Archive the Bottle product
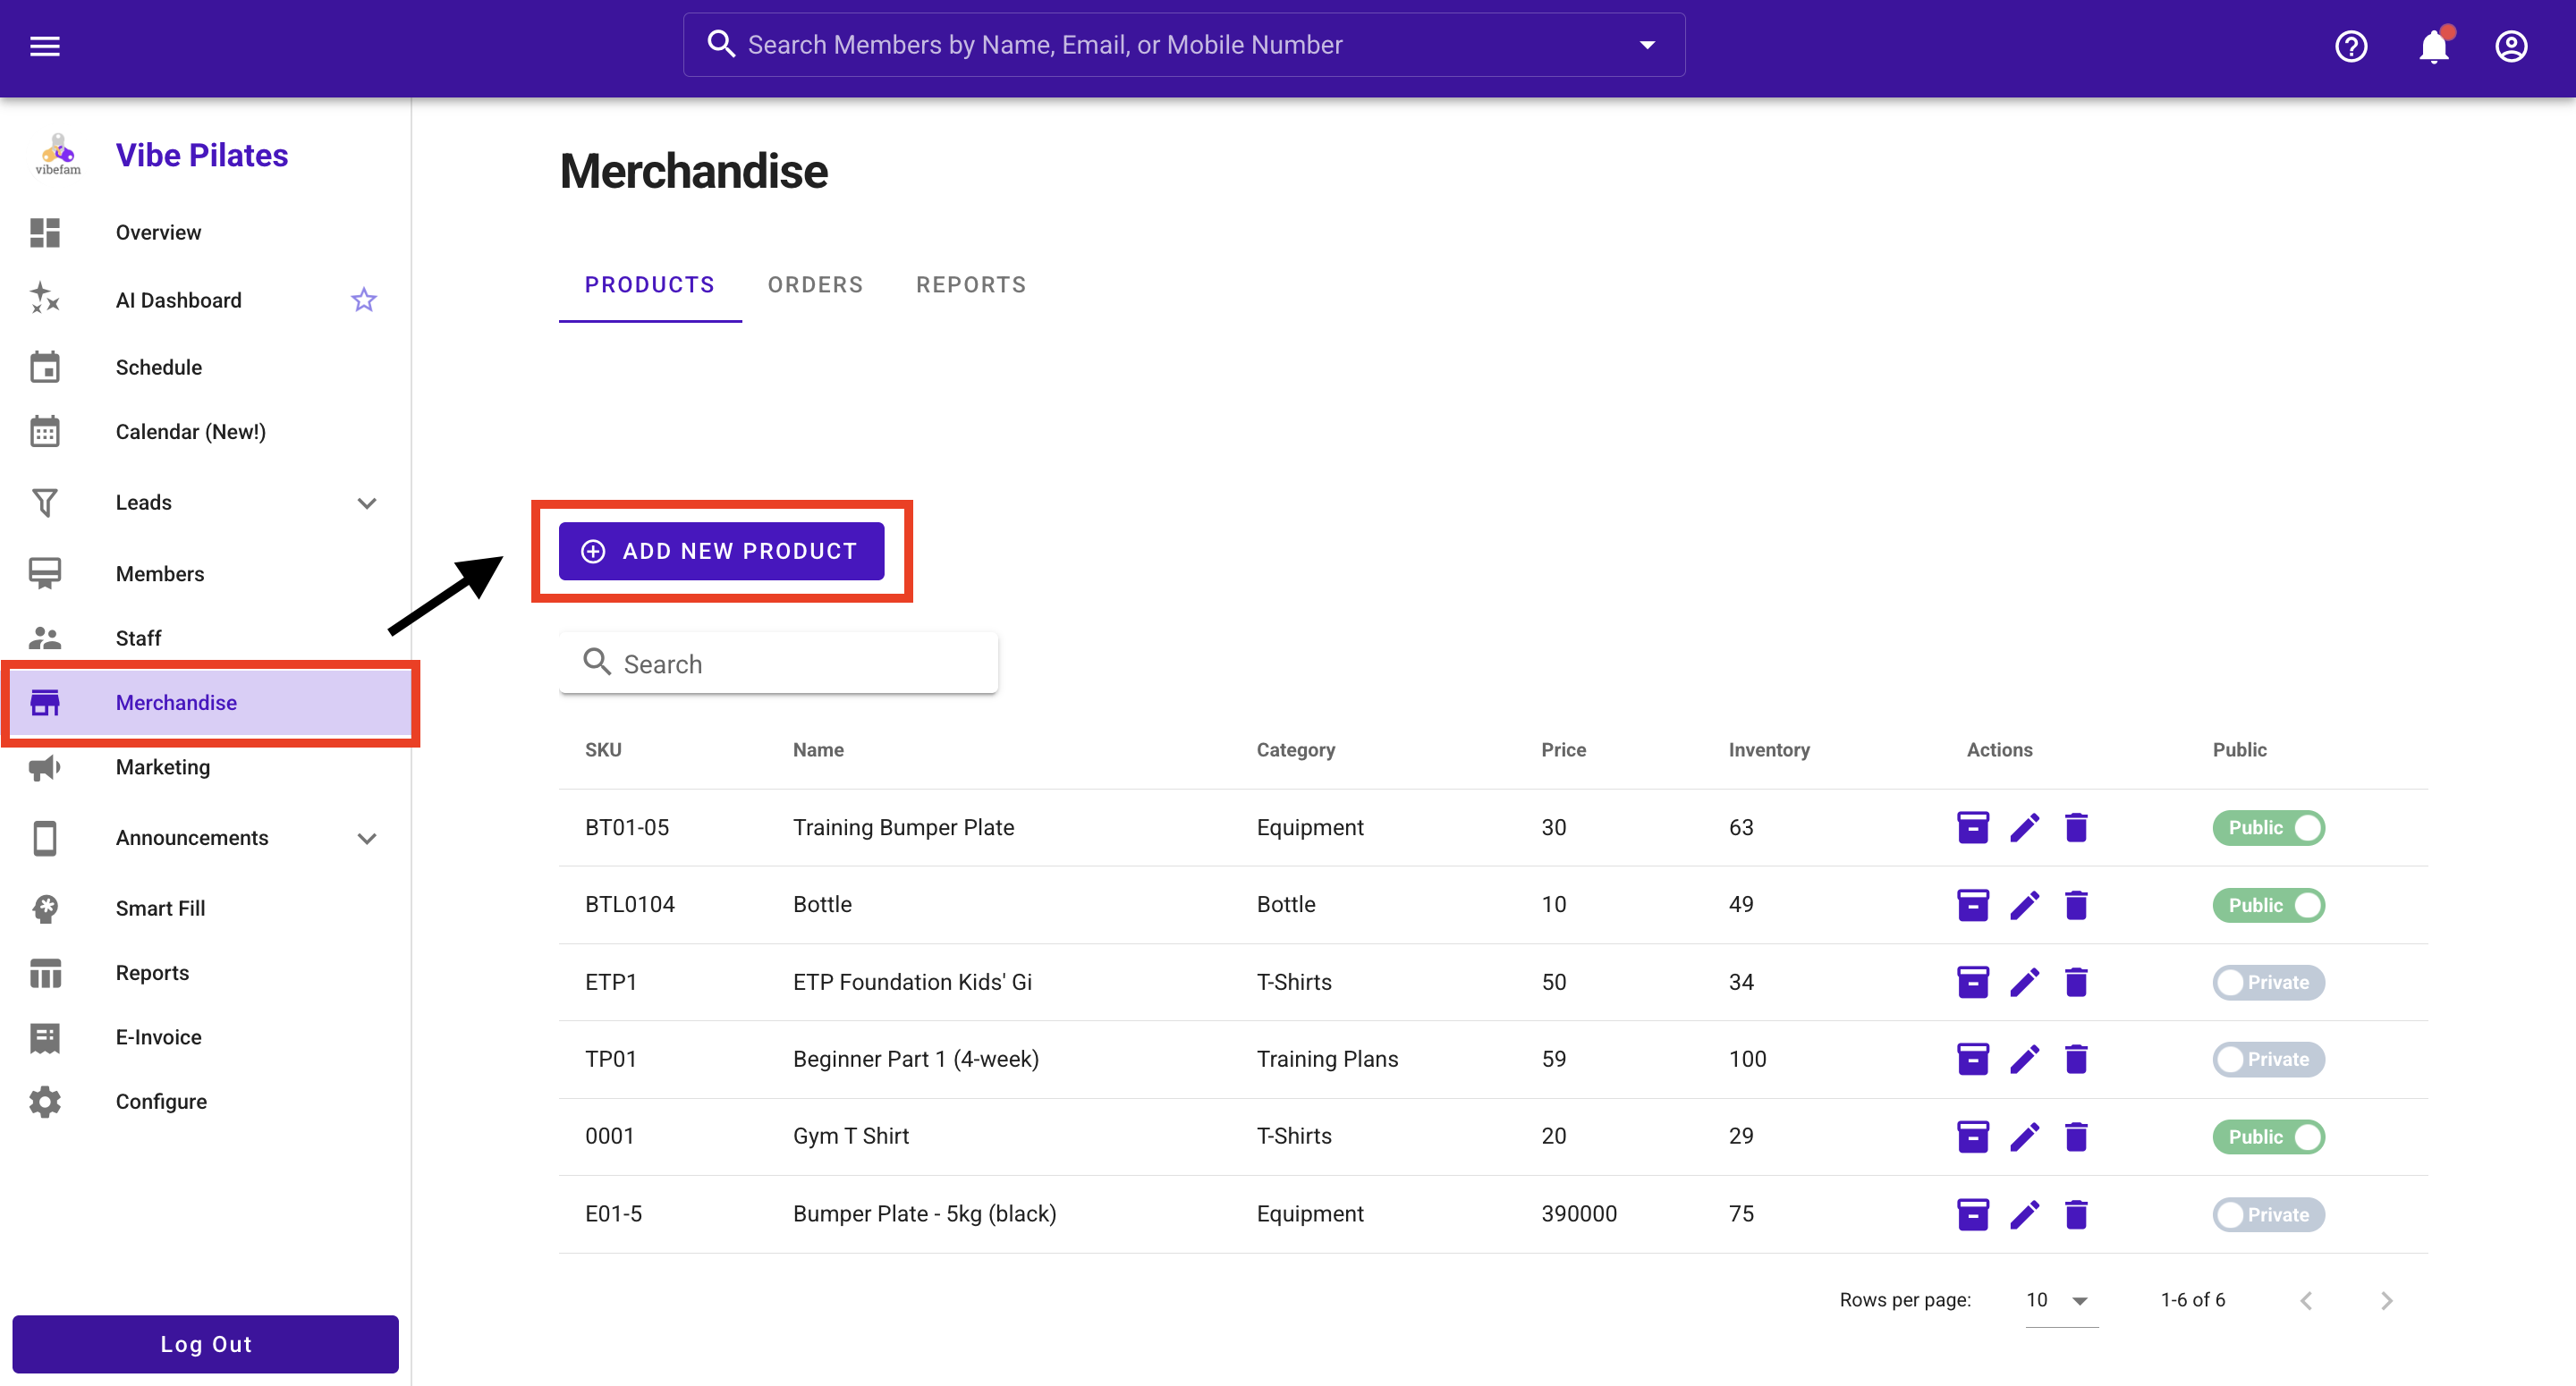 click(1972, 905)
